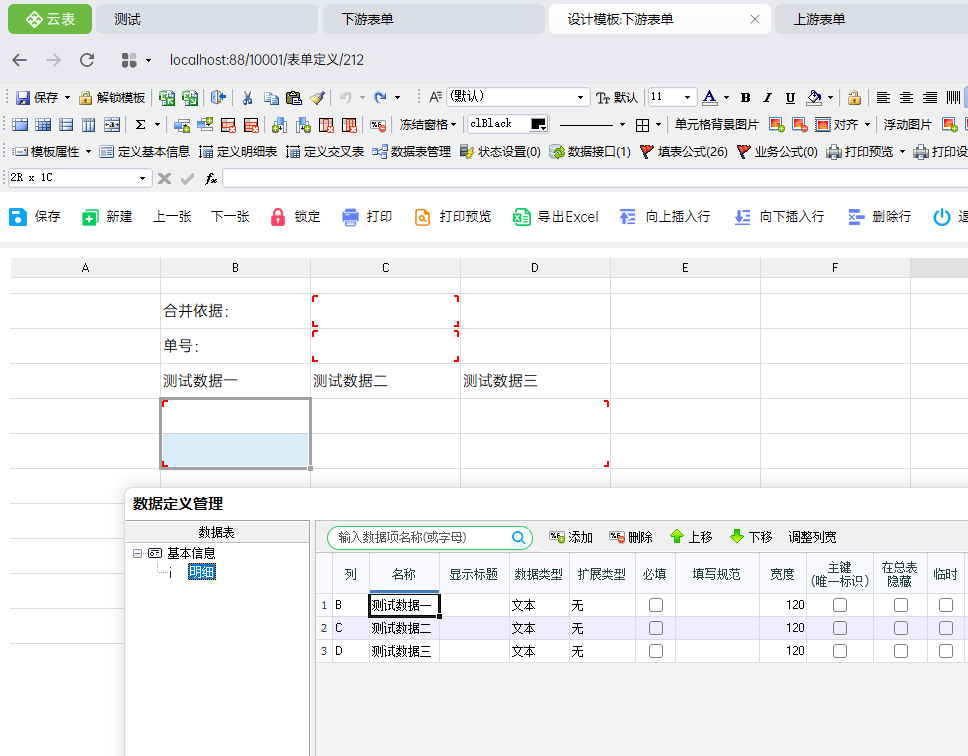Click the undo arrow icon
This screenshot has height=756, width=968.
(x=346, y=97)
